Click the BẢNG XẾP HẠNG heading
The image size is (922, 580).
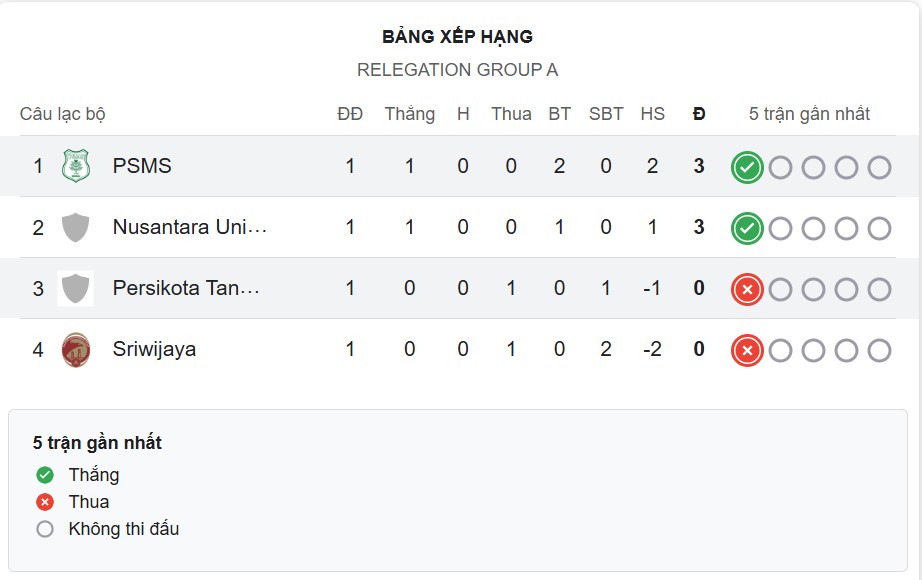tap(458, 36)
